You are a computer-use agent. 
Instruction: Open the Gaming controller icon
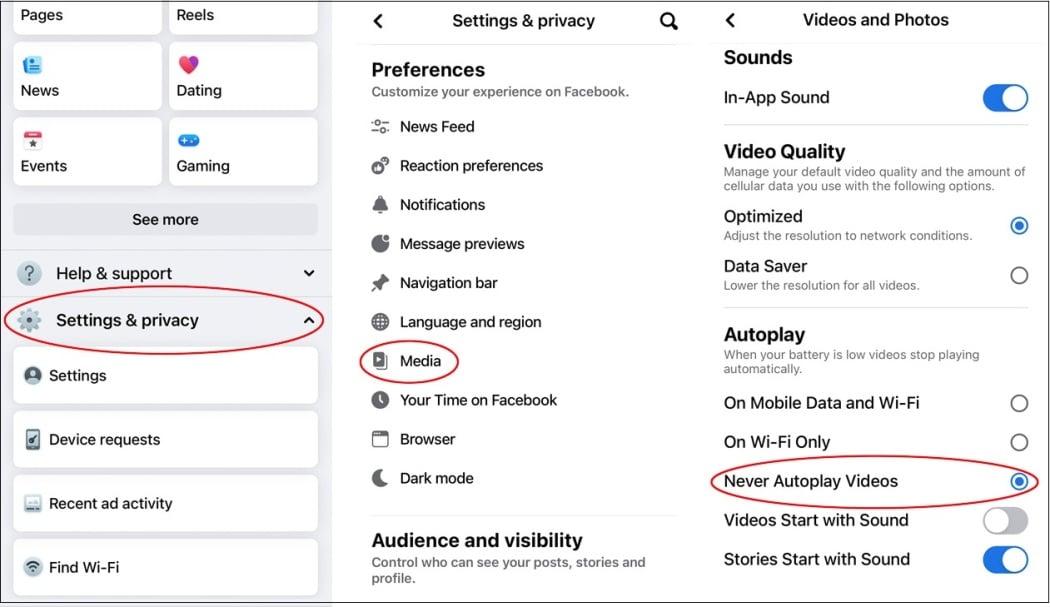[x=189, y=140]
